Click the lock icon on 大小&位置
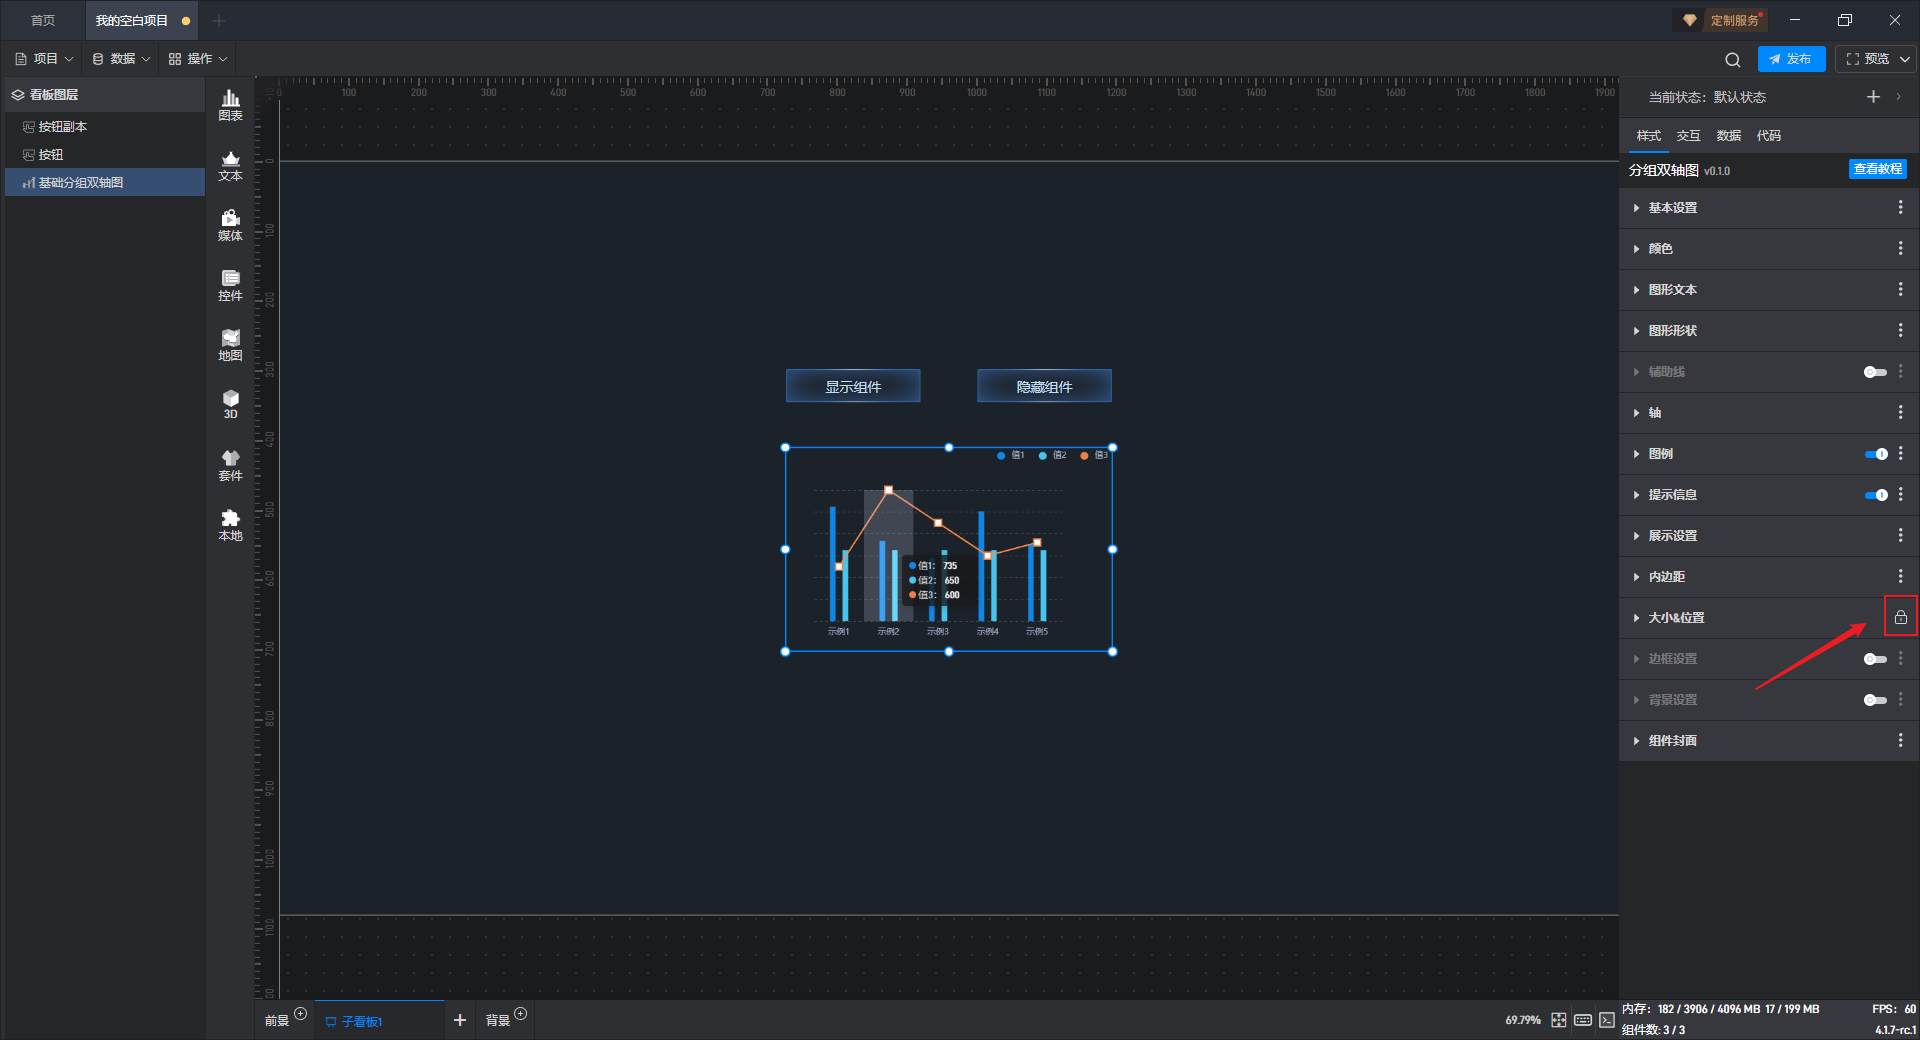This screenshot has width=1920, height=1040. [x=1900, y=617]
